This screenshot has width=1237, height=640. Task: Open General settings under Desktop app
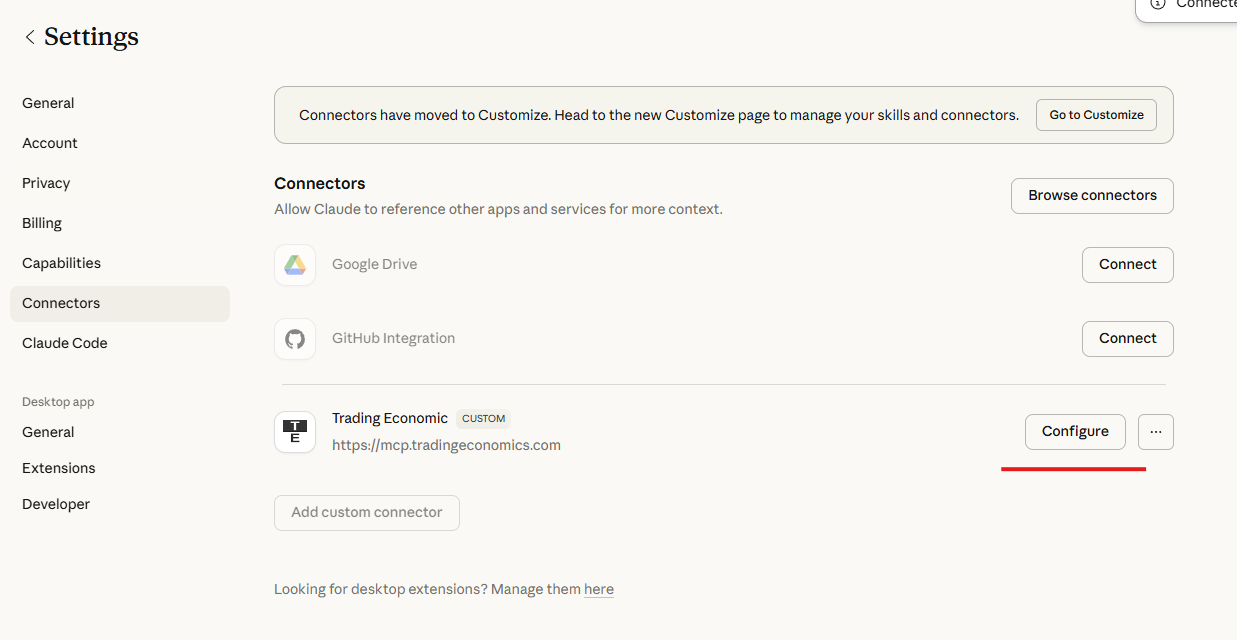pos(48,432)
